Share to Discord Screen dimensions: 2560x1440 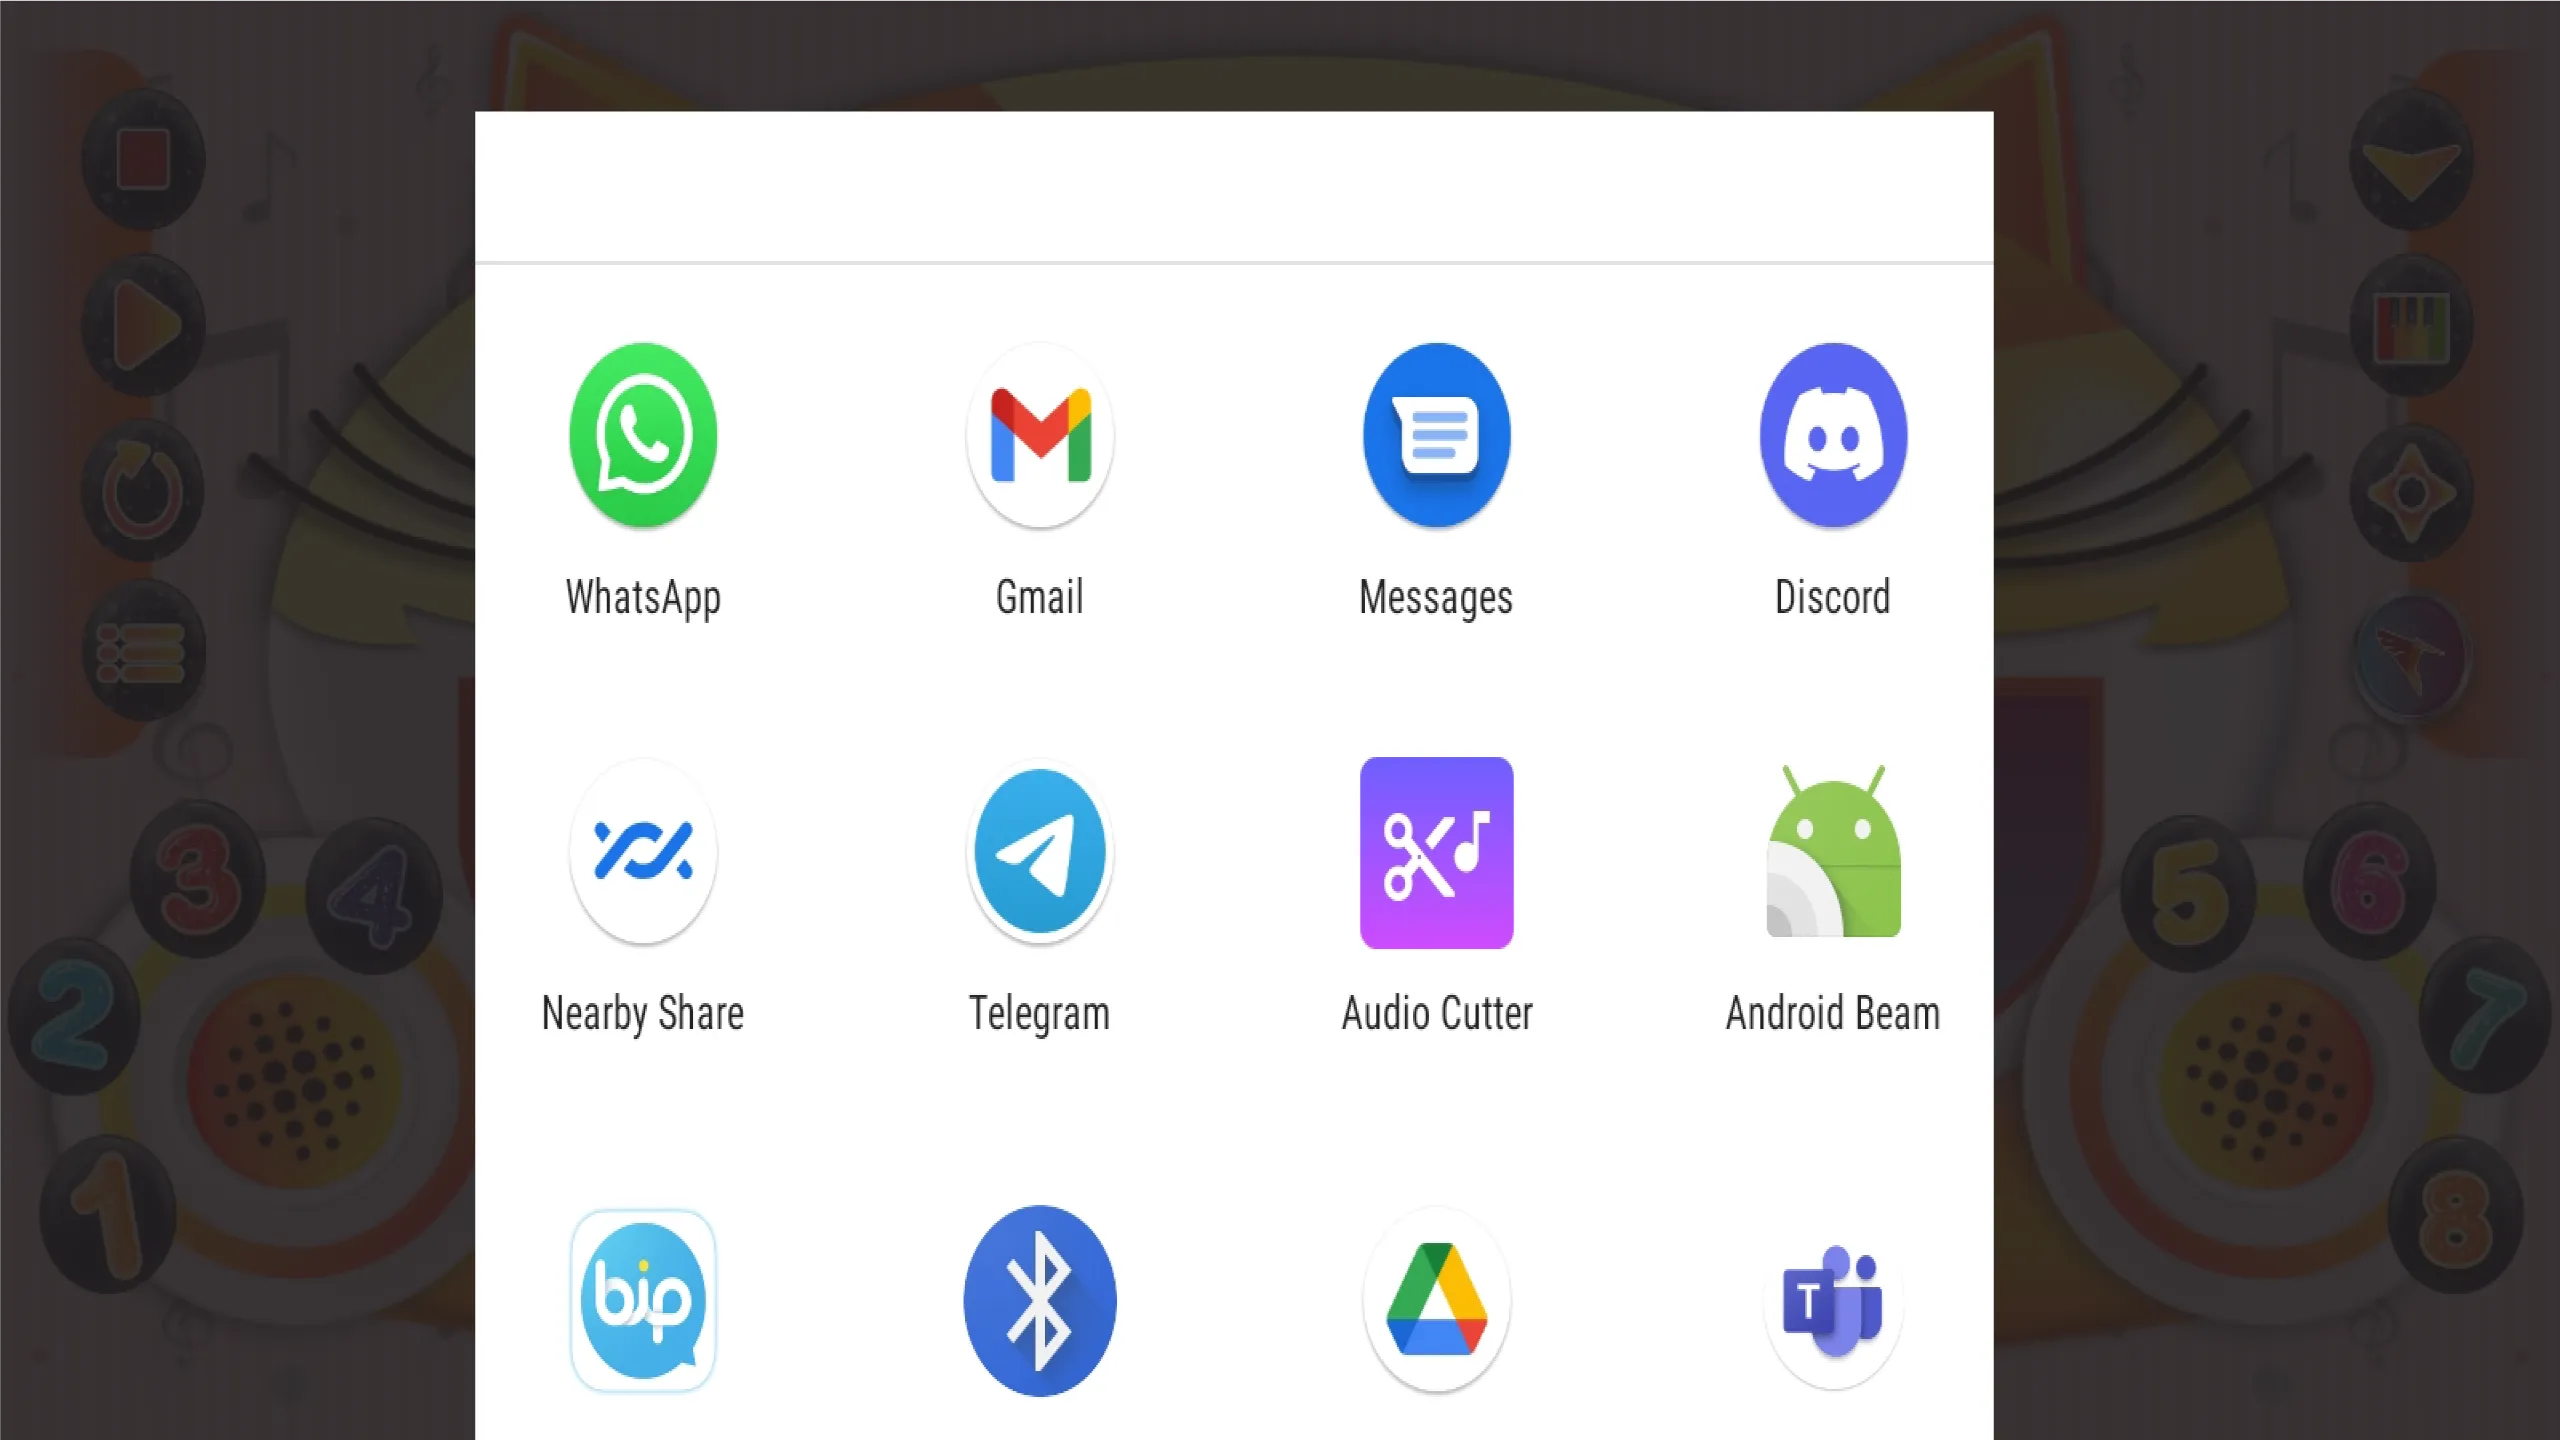pos(1832,436)
